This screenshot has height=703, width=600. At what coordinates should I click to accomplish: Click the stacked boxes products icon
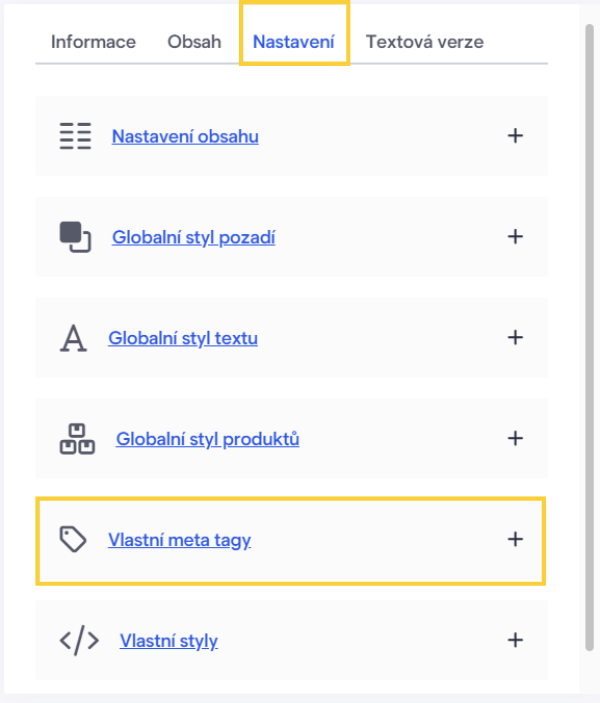(77, 439)
